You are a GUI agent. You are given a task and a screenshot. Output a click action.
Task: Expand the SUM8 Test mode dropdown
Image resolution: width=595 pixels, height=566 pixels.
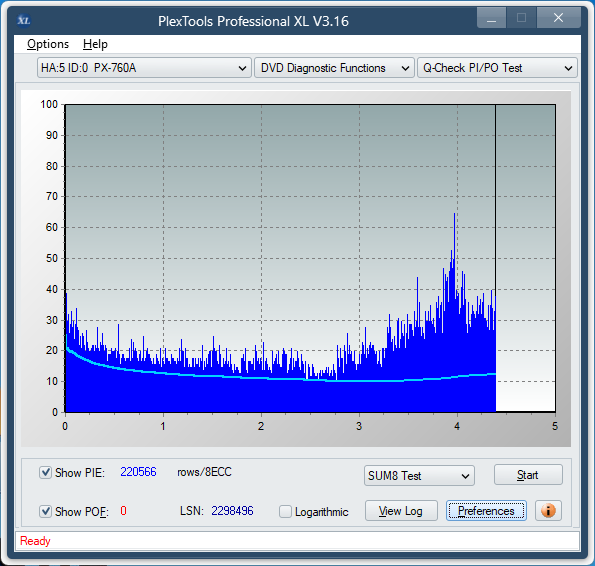[x=419, y=476]
